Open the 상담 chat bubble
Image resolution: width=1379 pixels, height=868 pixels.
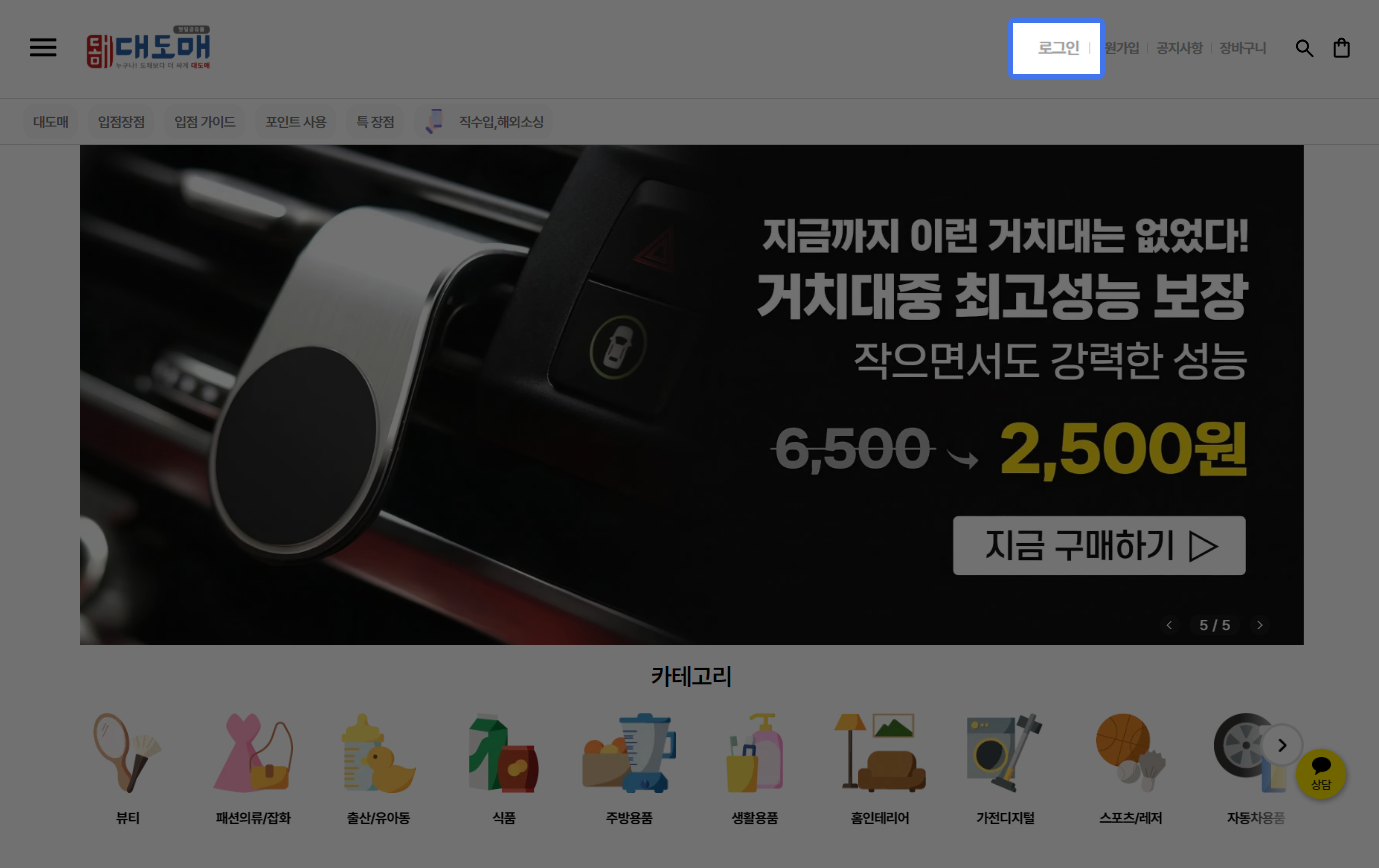1320,773
